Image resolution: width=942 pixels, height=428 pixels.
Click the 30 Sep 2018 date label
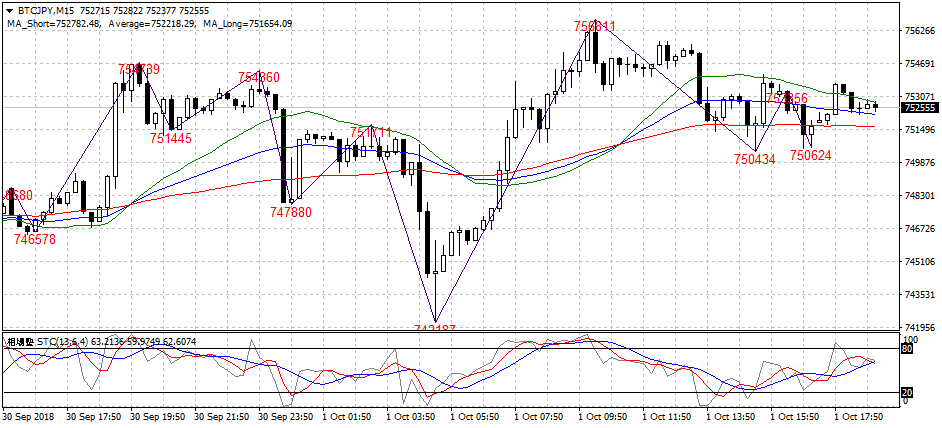29,416
